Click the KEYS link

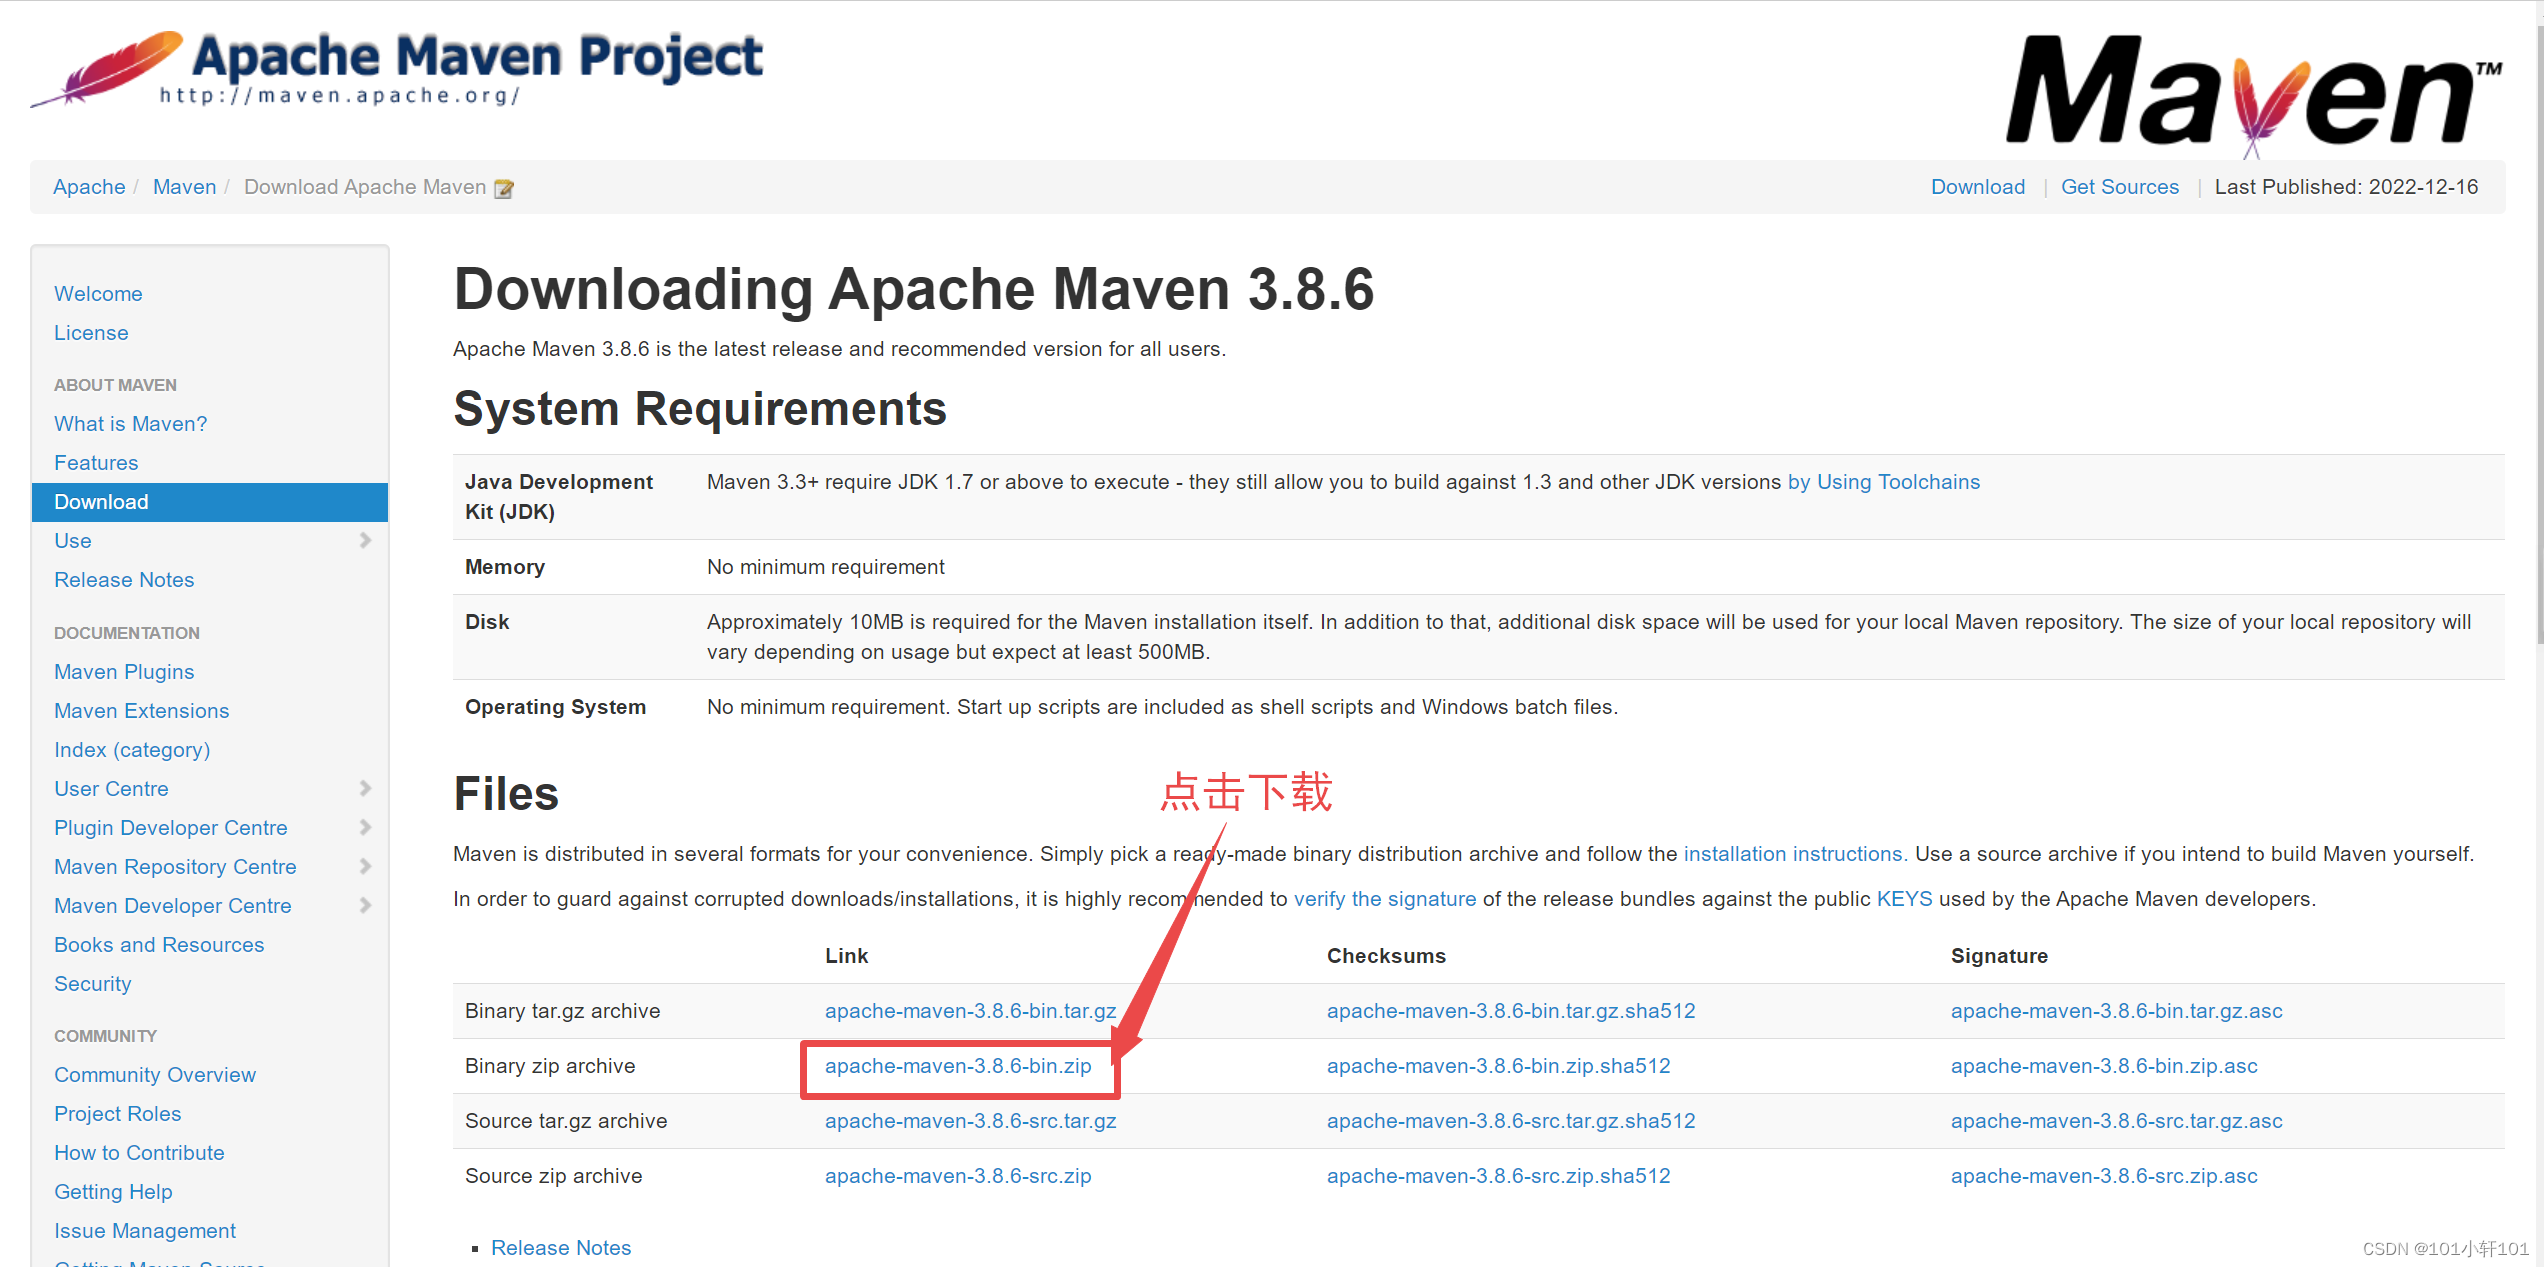pos(1904,899)
